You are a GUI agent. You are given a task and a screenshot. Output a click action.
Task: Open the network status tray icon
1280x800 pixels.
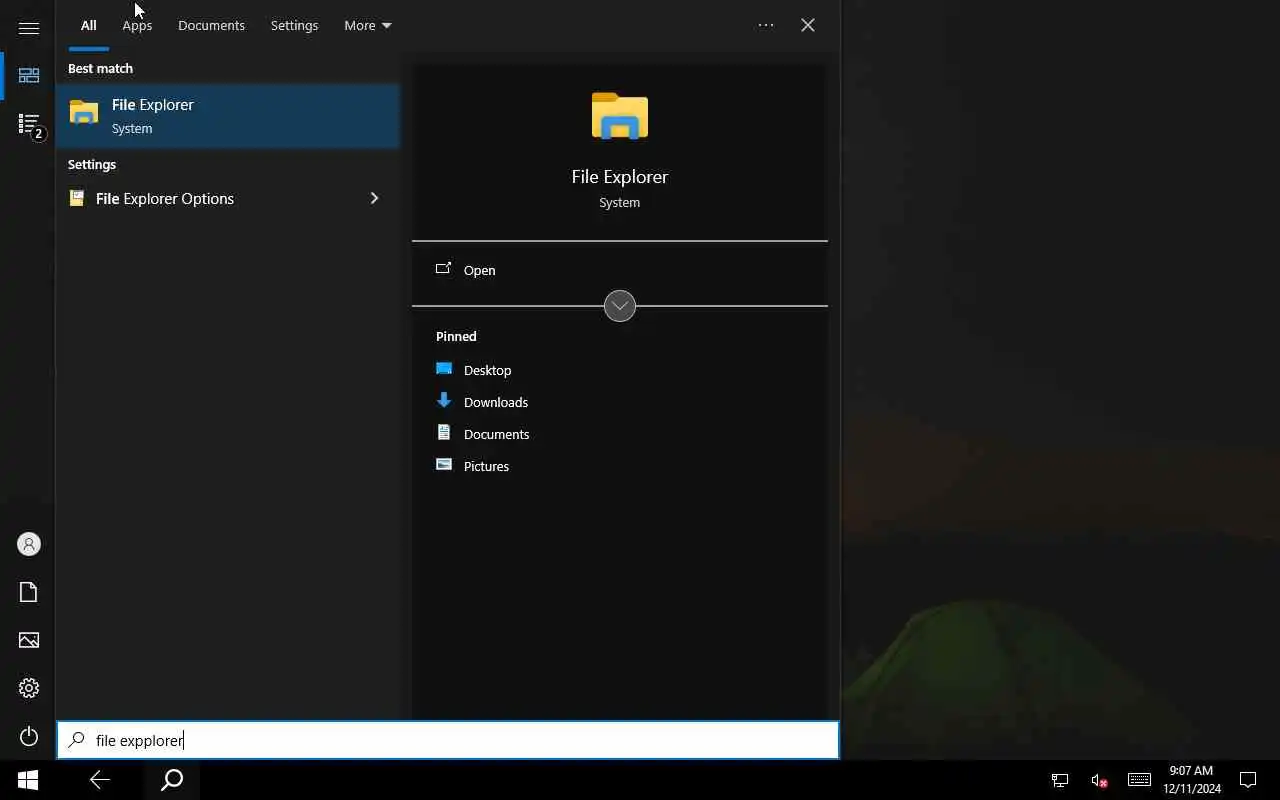click(1059, 780)
